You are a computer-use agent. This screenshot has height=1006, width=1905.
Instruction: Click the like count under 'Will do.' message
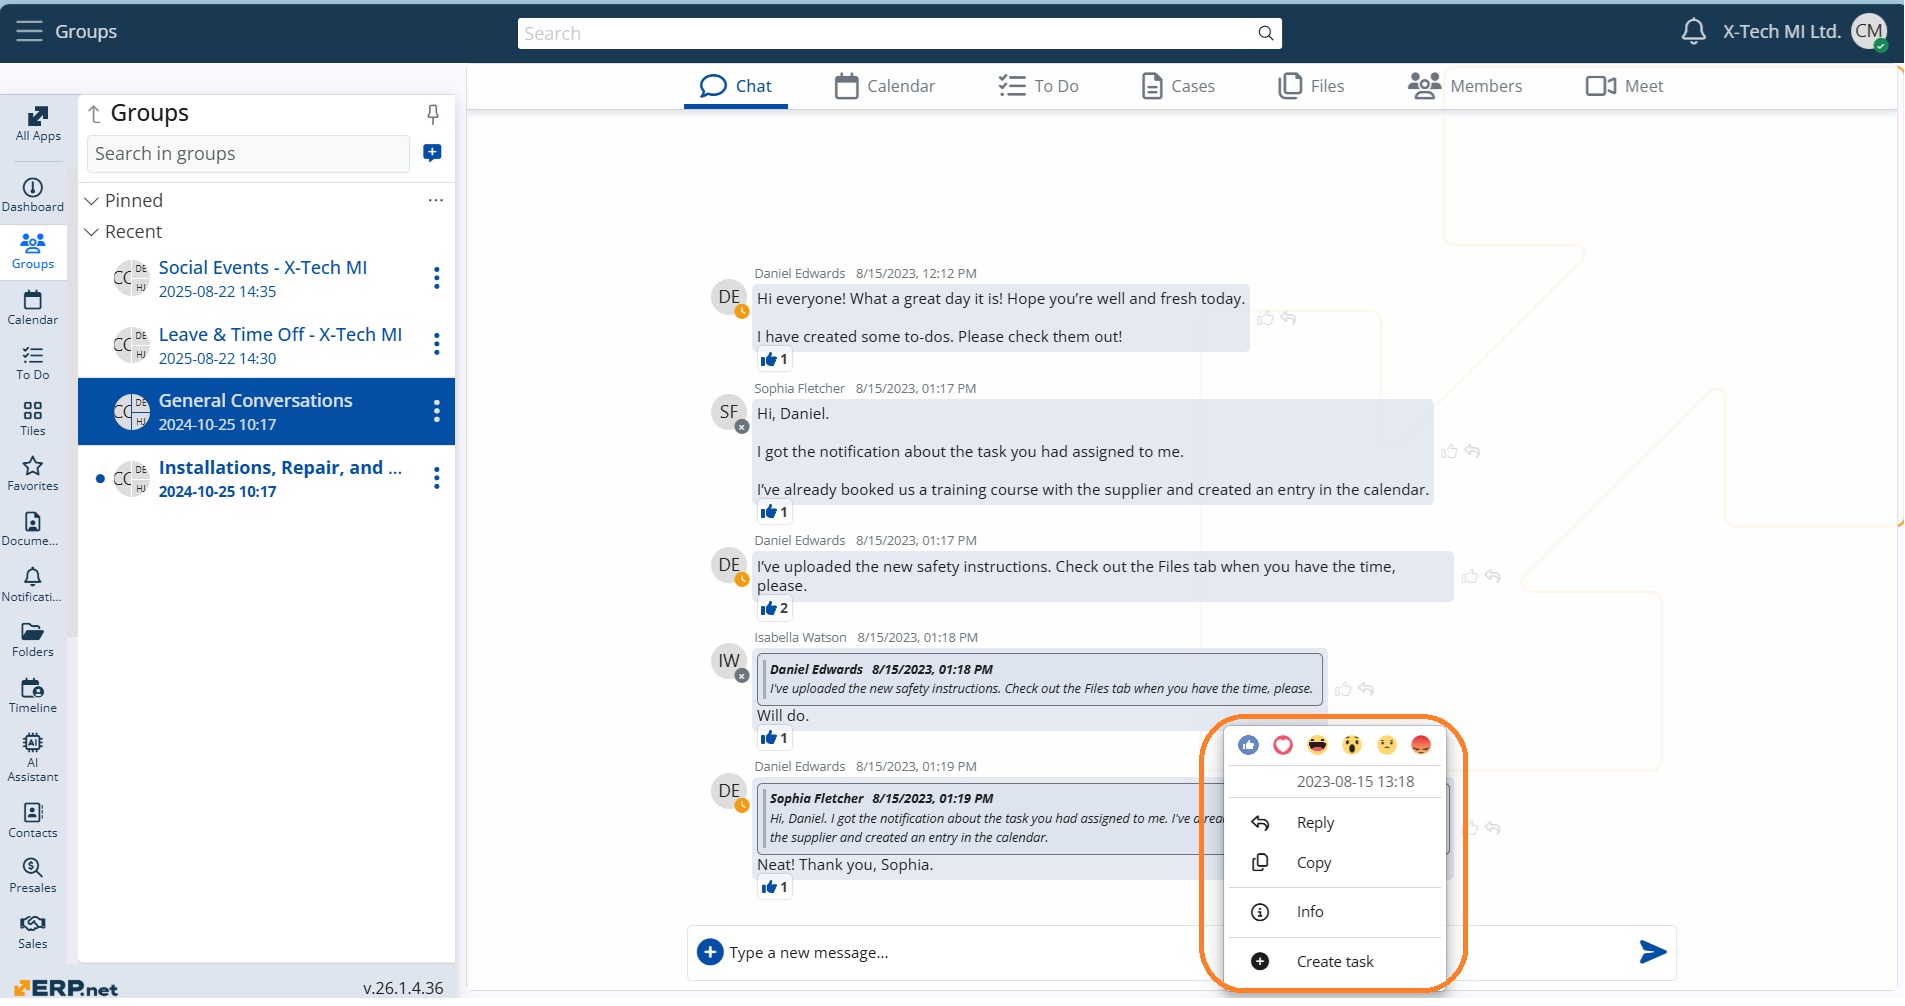click(x=774, y=738)
